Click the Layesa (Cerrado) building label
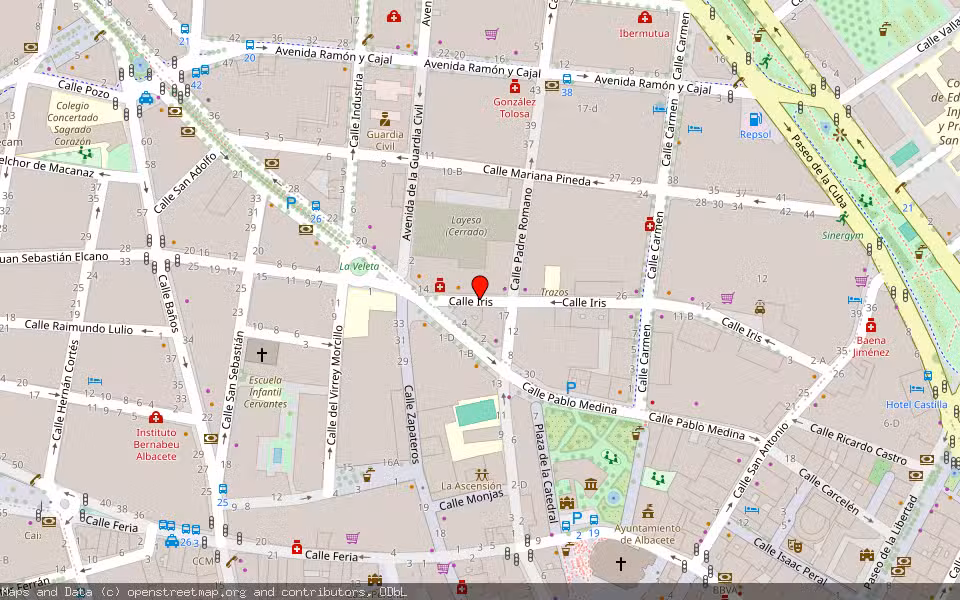 tap(467, 226)
